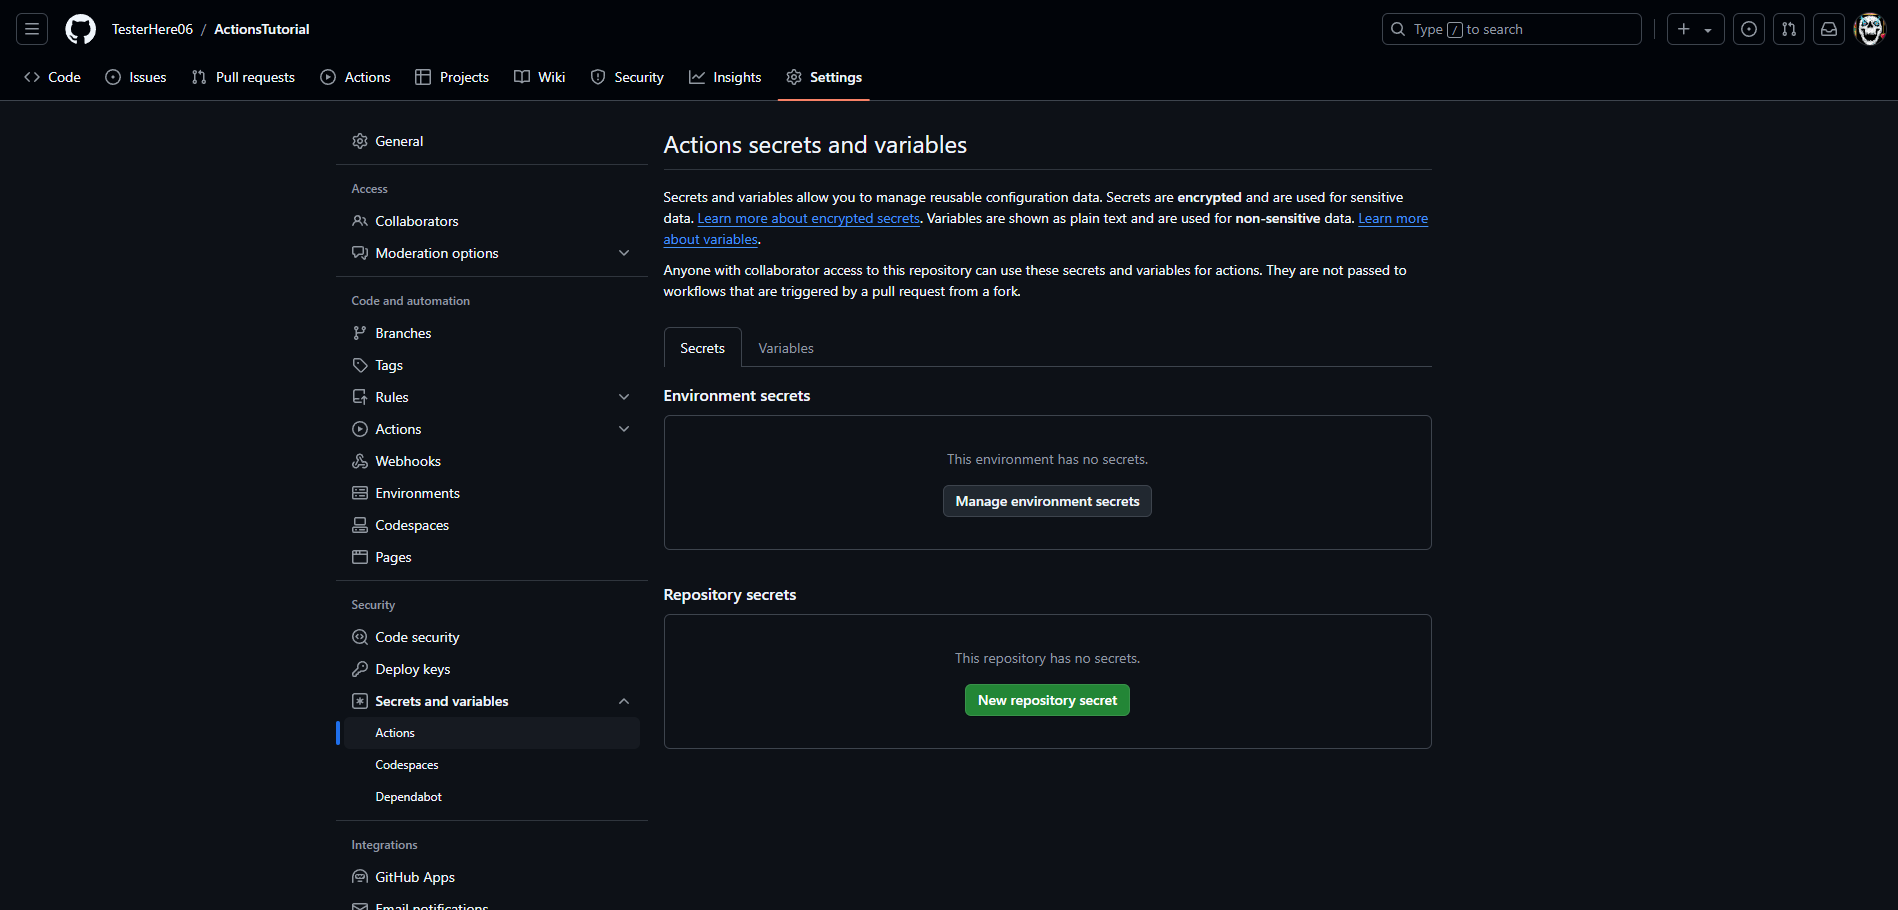Open the Security repository tab
Screen dimensions: 1898x910
tap(627, 77)
